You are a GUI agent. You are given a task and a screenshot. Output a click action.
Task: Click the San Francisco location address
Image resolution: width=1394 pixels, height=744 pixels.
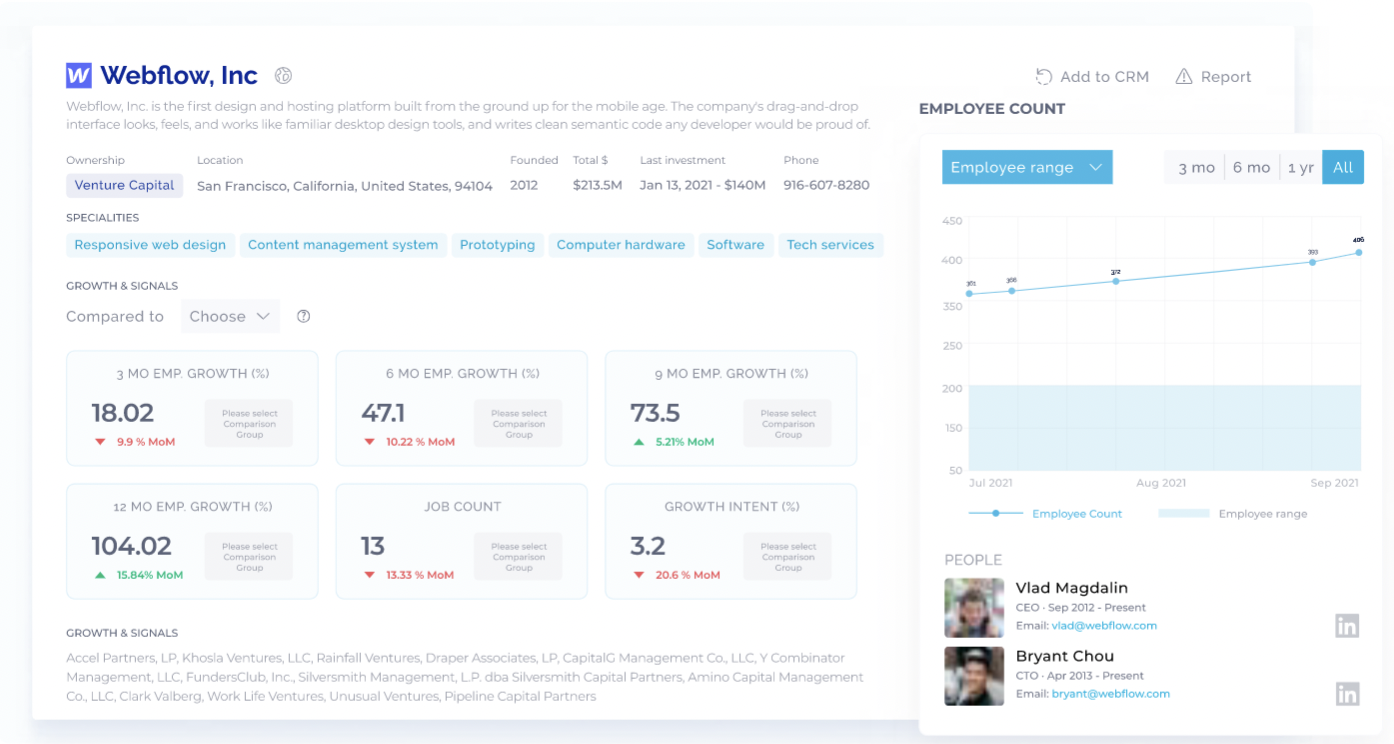pyautogui.click(x=345, y=186)
